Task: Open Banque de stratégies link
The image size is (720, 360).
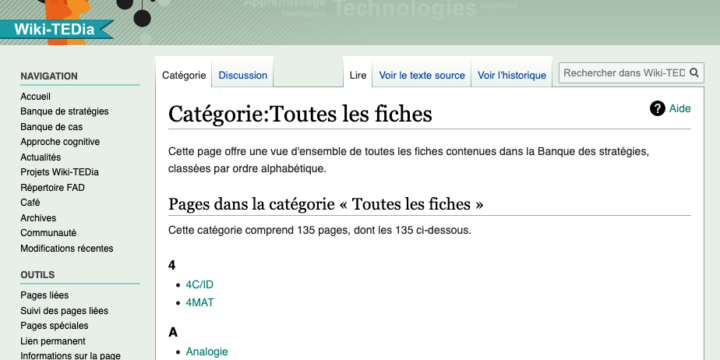Action: tap(64, 112)
